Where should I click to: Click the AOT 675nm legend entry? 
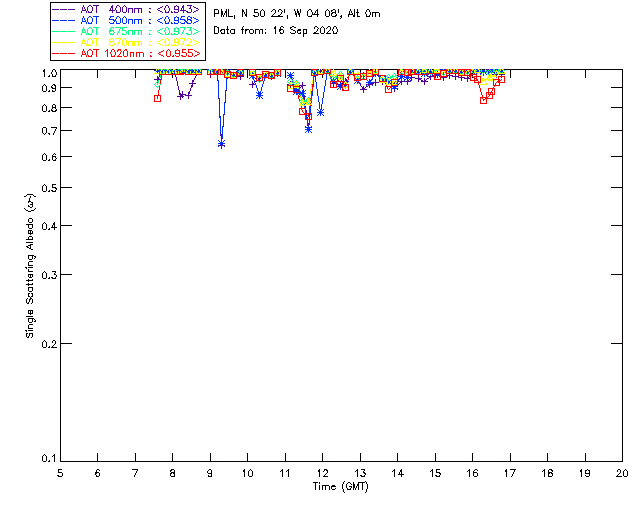point(126,31)
